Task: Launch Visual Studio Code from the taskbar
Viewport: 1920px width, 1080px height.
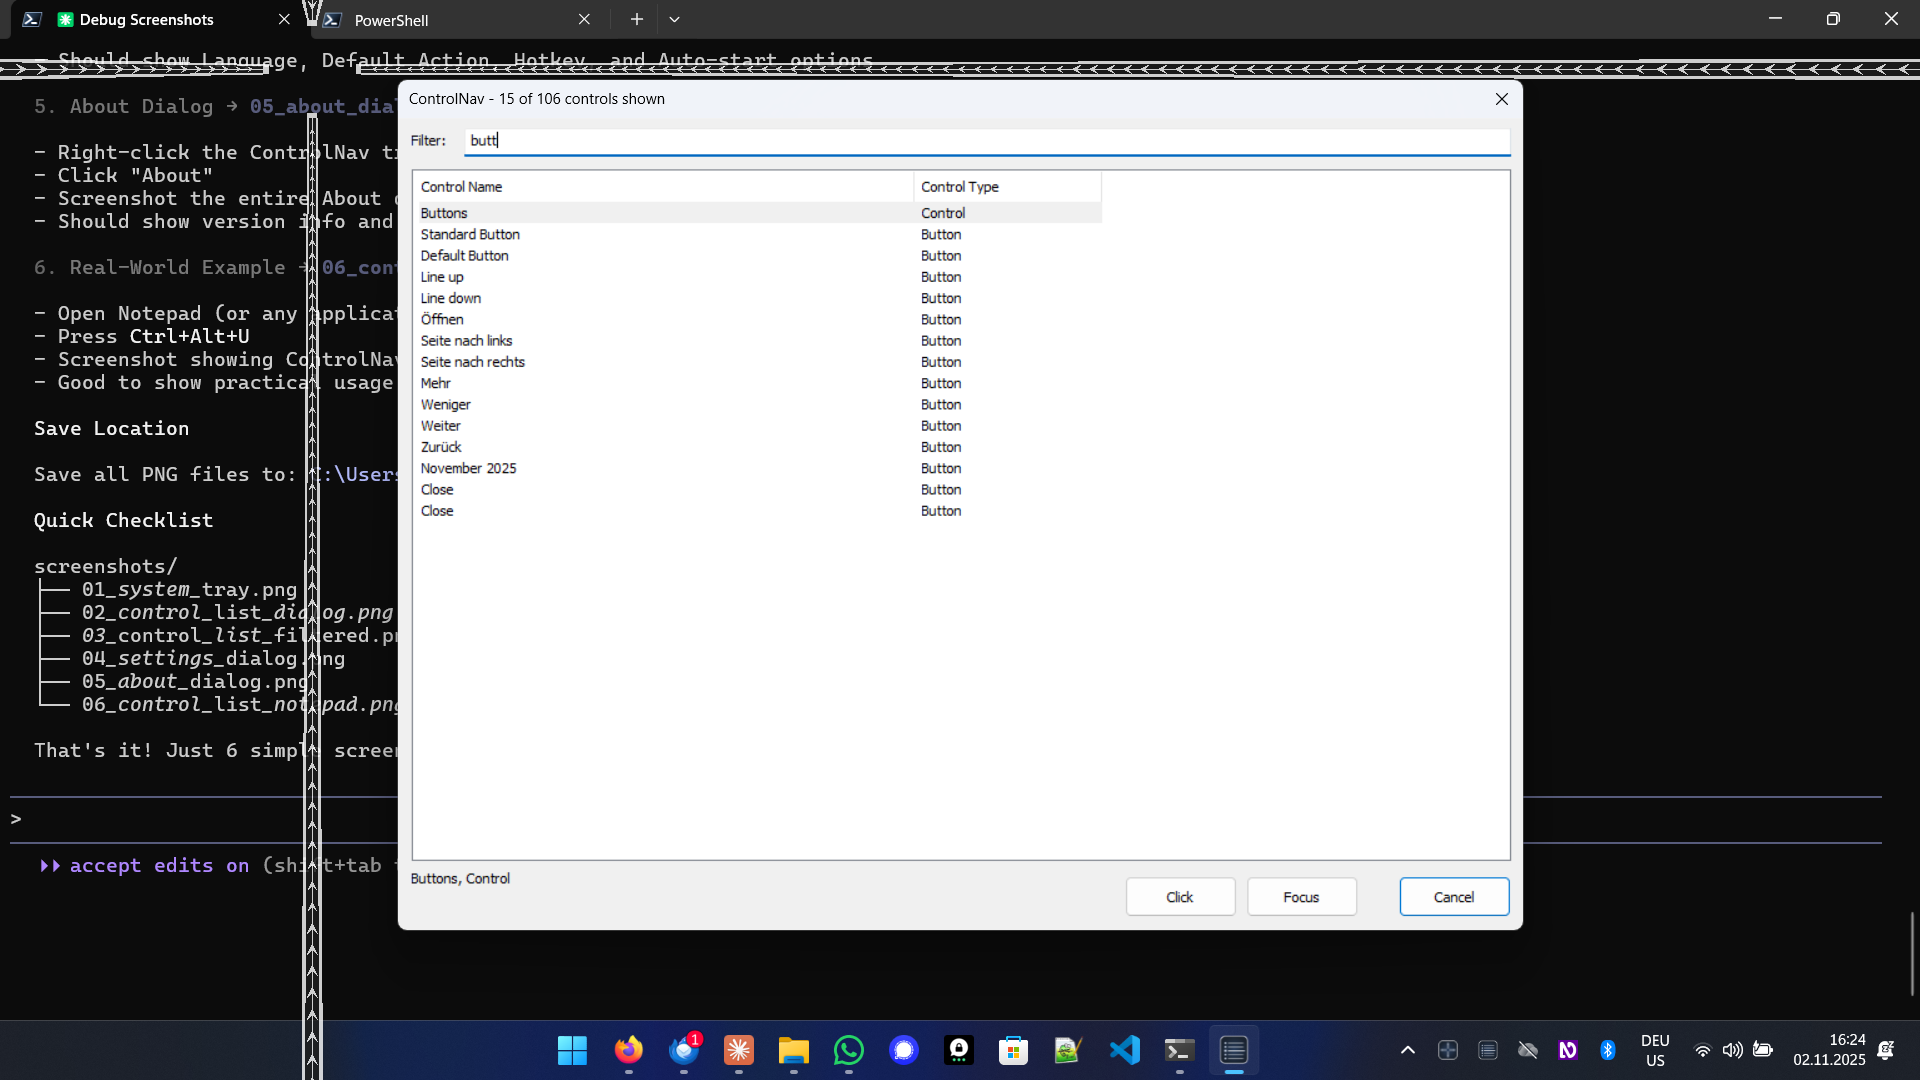Action: 1125,1051
